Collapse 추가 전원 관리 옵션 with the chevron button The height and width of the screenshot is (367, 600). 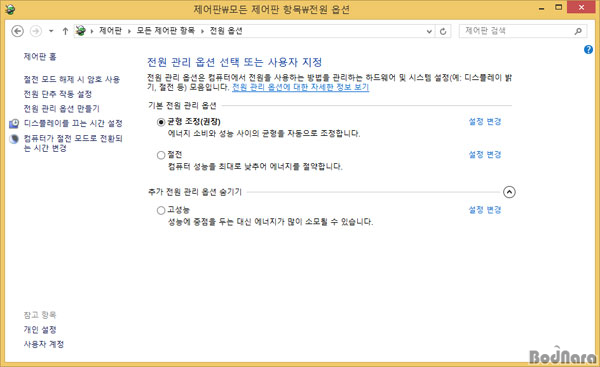pyautogui.click(x=509, y=192)
